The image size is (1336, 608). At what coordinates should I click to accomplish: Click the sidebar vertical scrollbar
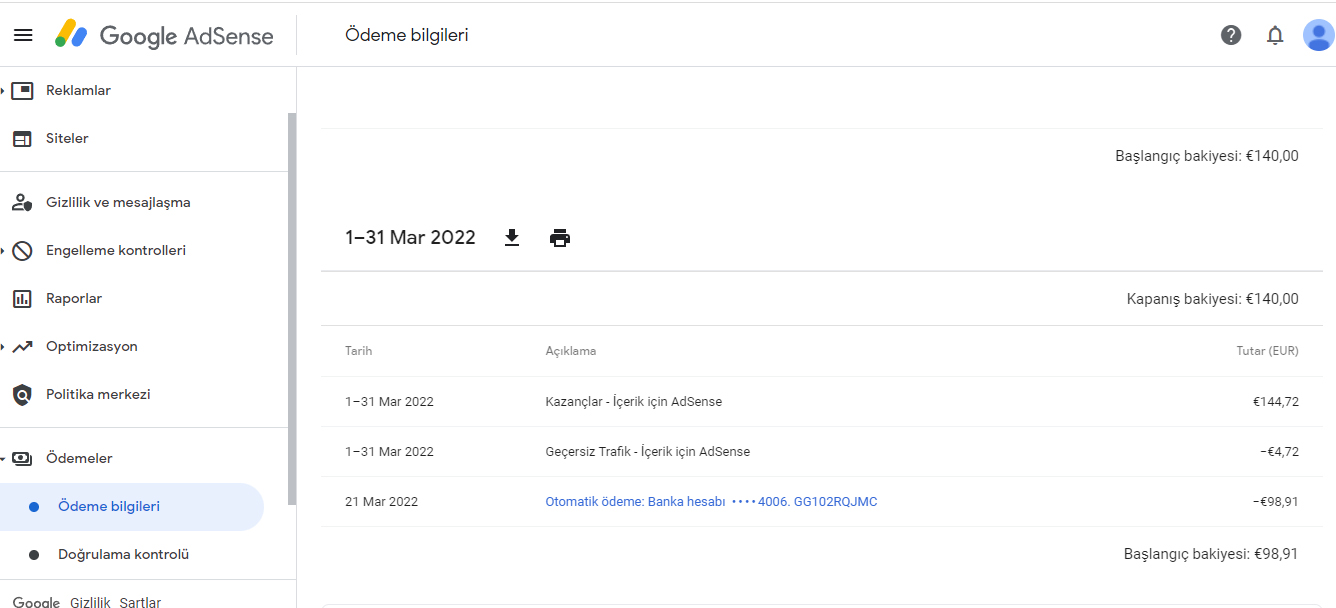point(292,308)
